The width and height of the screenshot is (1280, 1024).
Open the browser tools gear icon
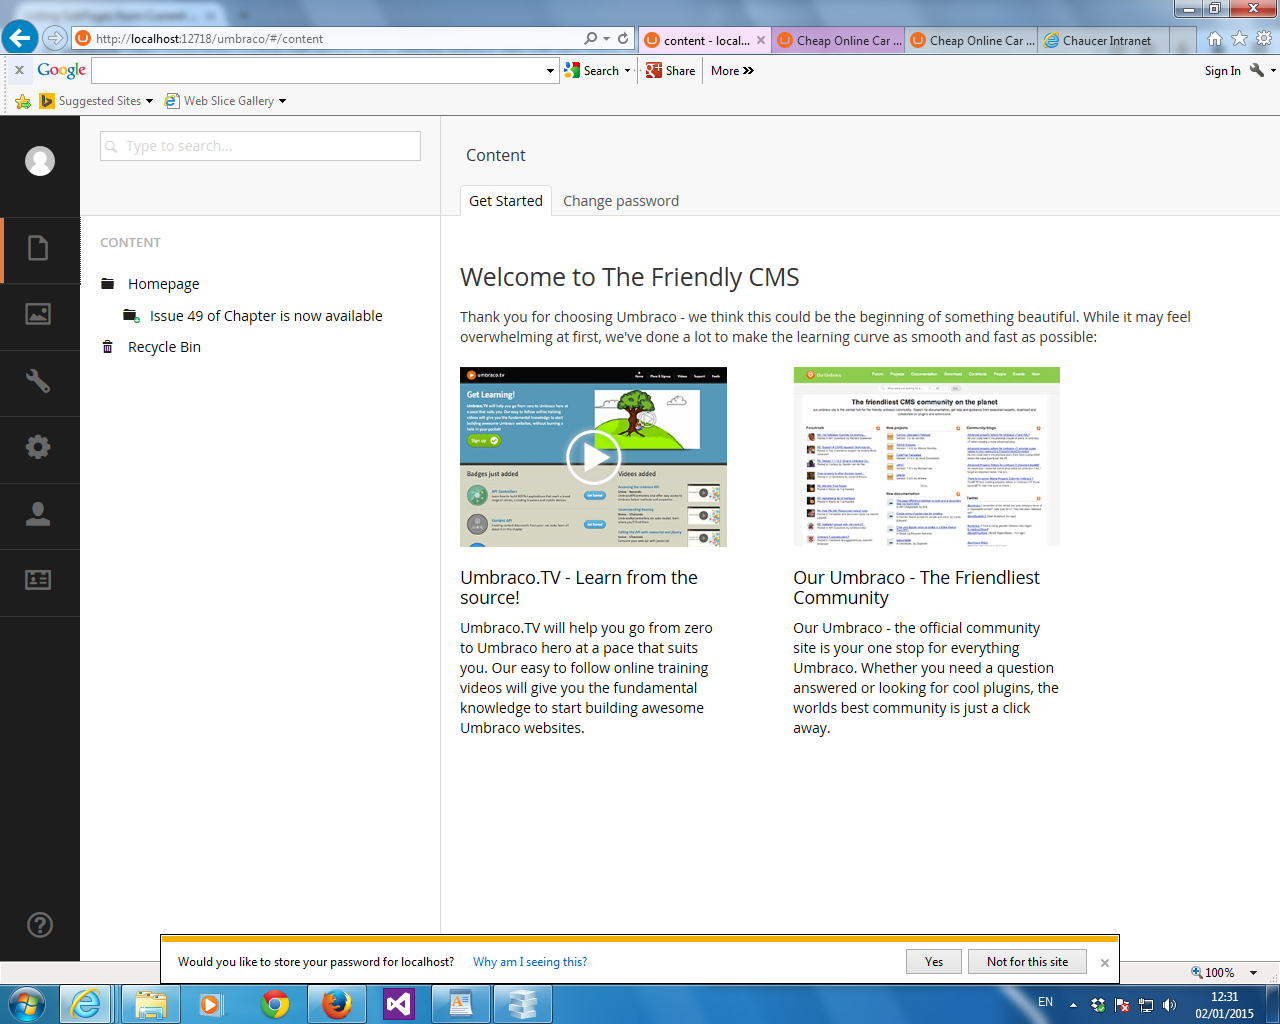(1264, 39)
